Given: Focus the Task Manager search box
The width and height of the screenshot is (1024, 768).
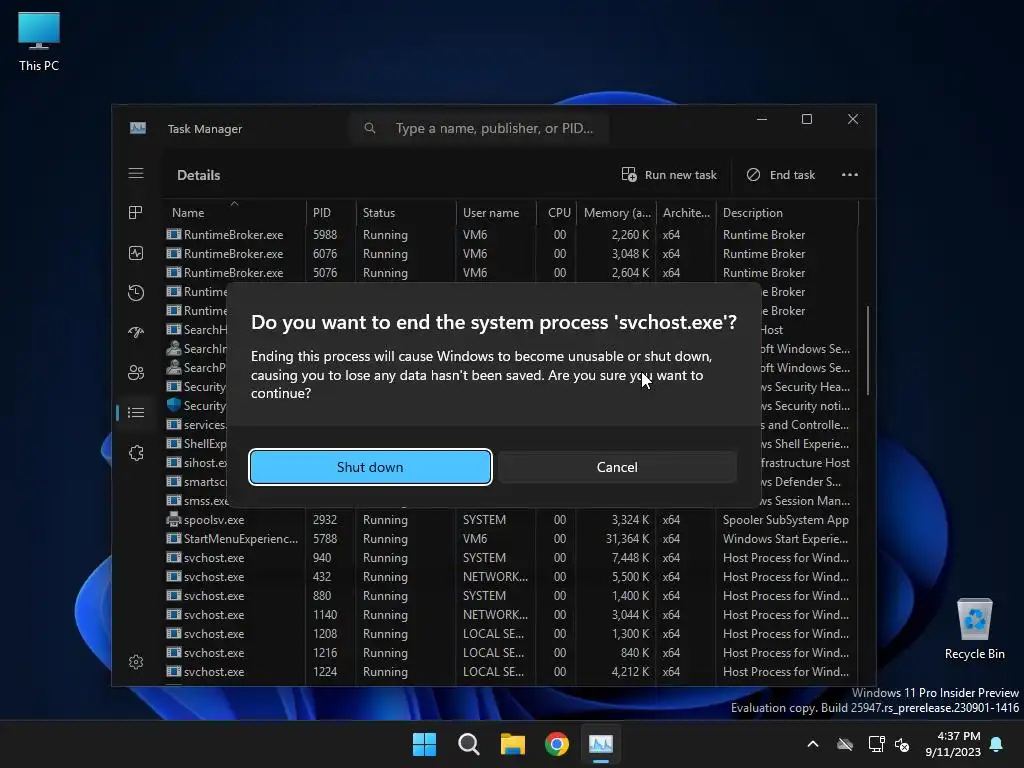Looking at the screenshot, I should (x=479, y=128).
